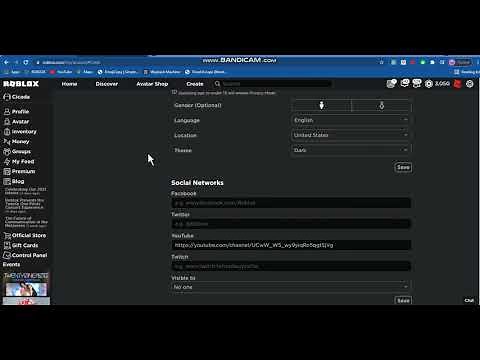Select the male gender option

click(x=321, y=106)
